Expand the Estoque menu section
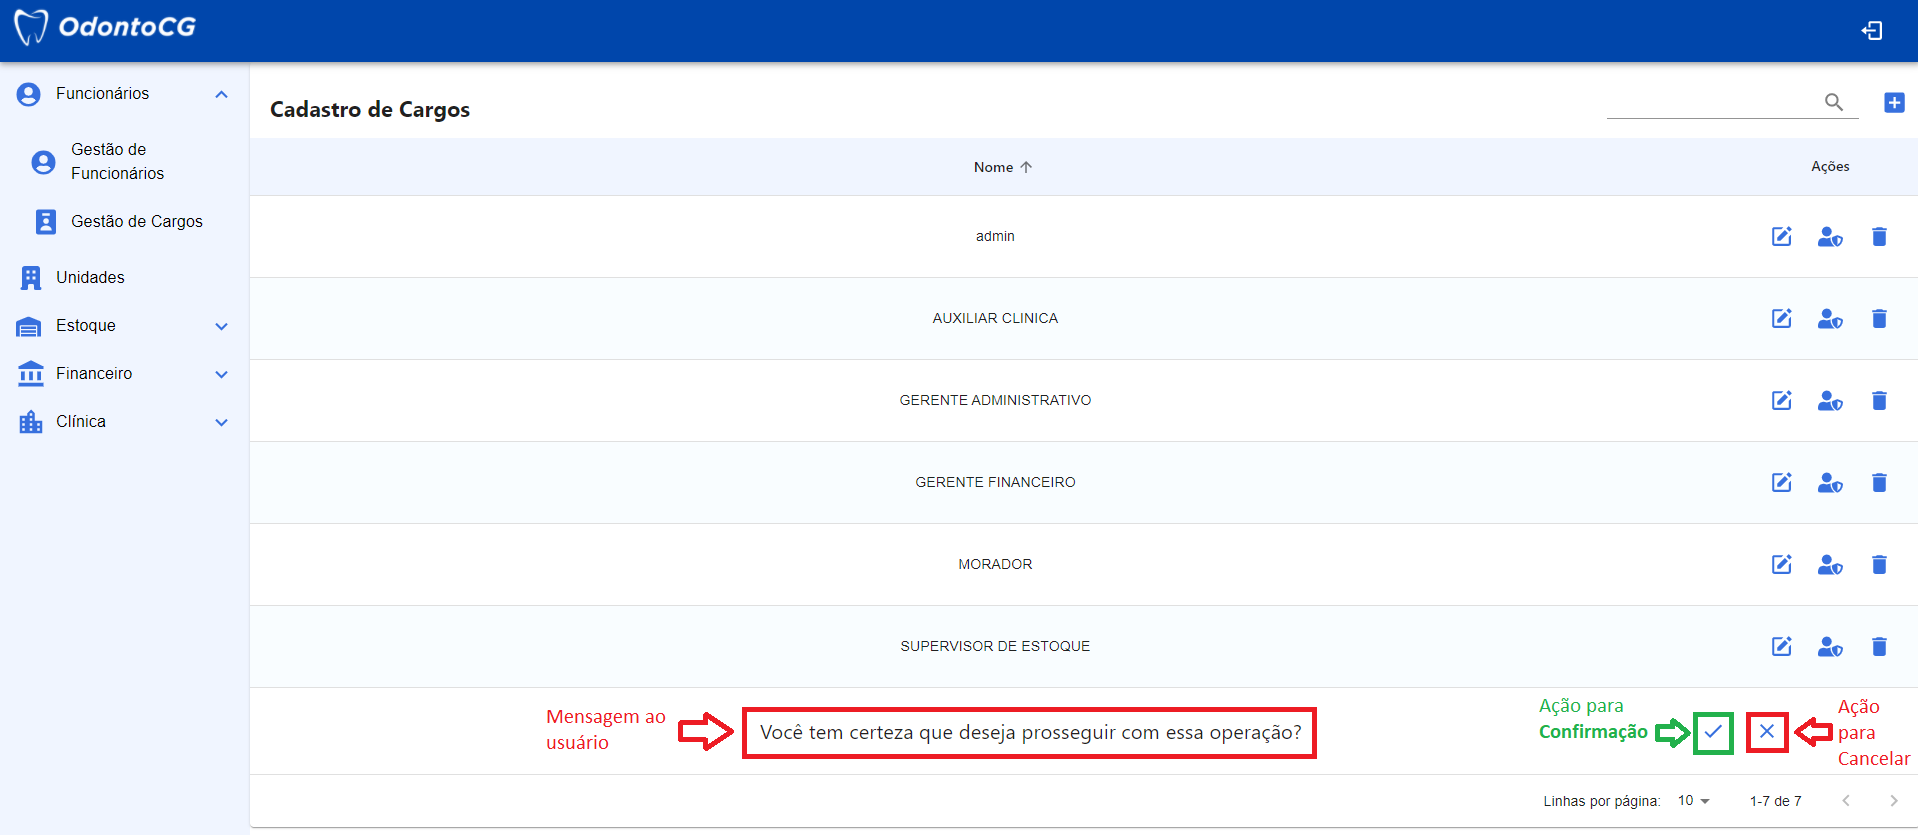1918x835 pixels. (221, 326)
